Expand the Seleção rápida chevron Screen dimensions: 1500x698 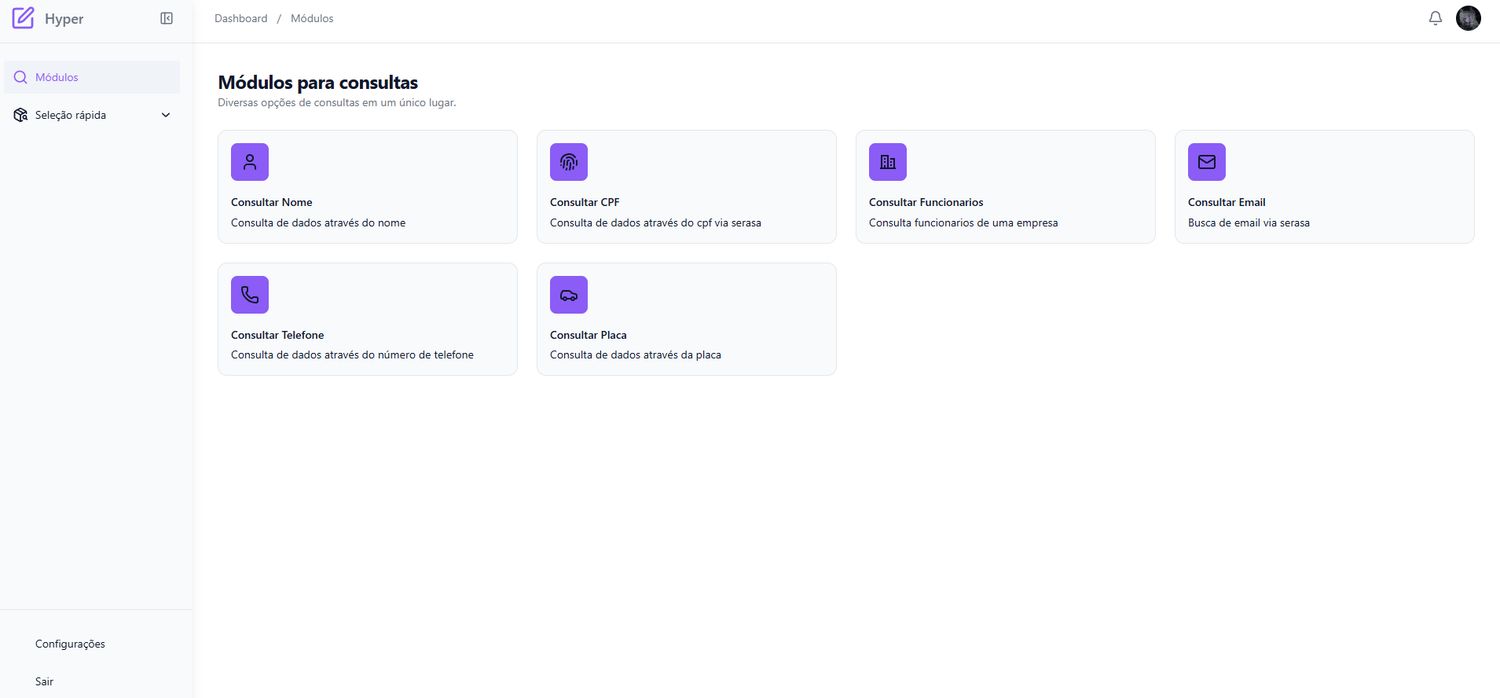click(166, 115)
